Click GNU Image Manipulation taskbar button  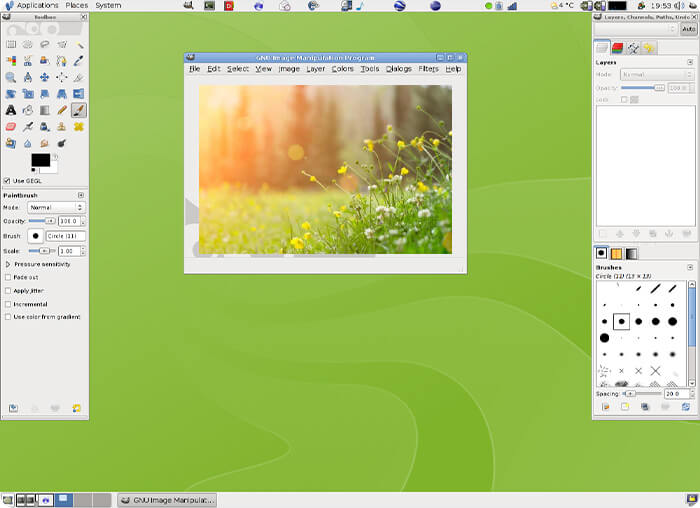tap(167, 500)
